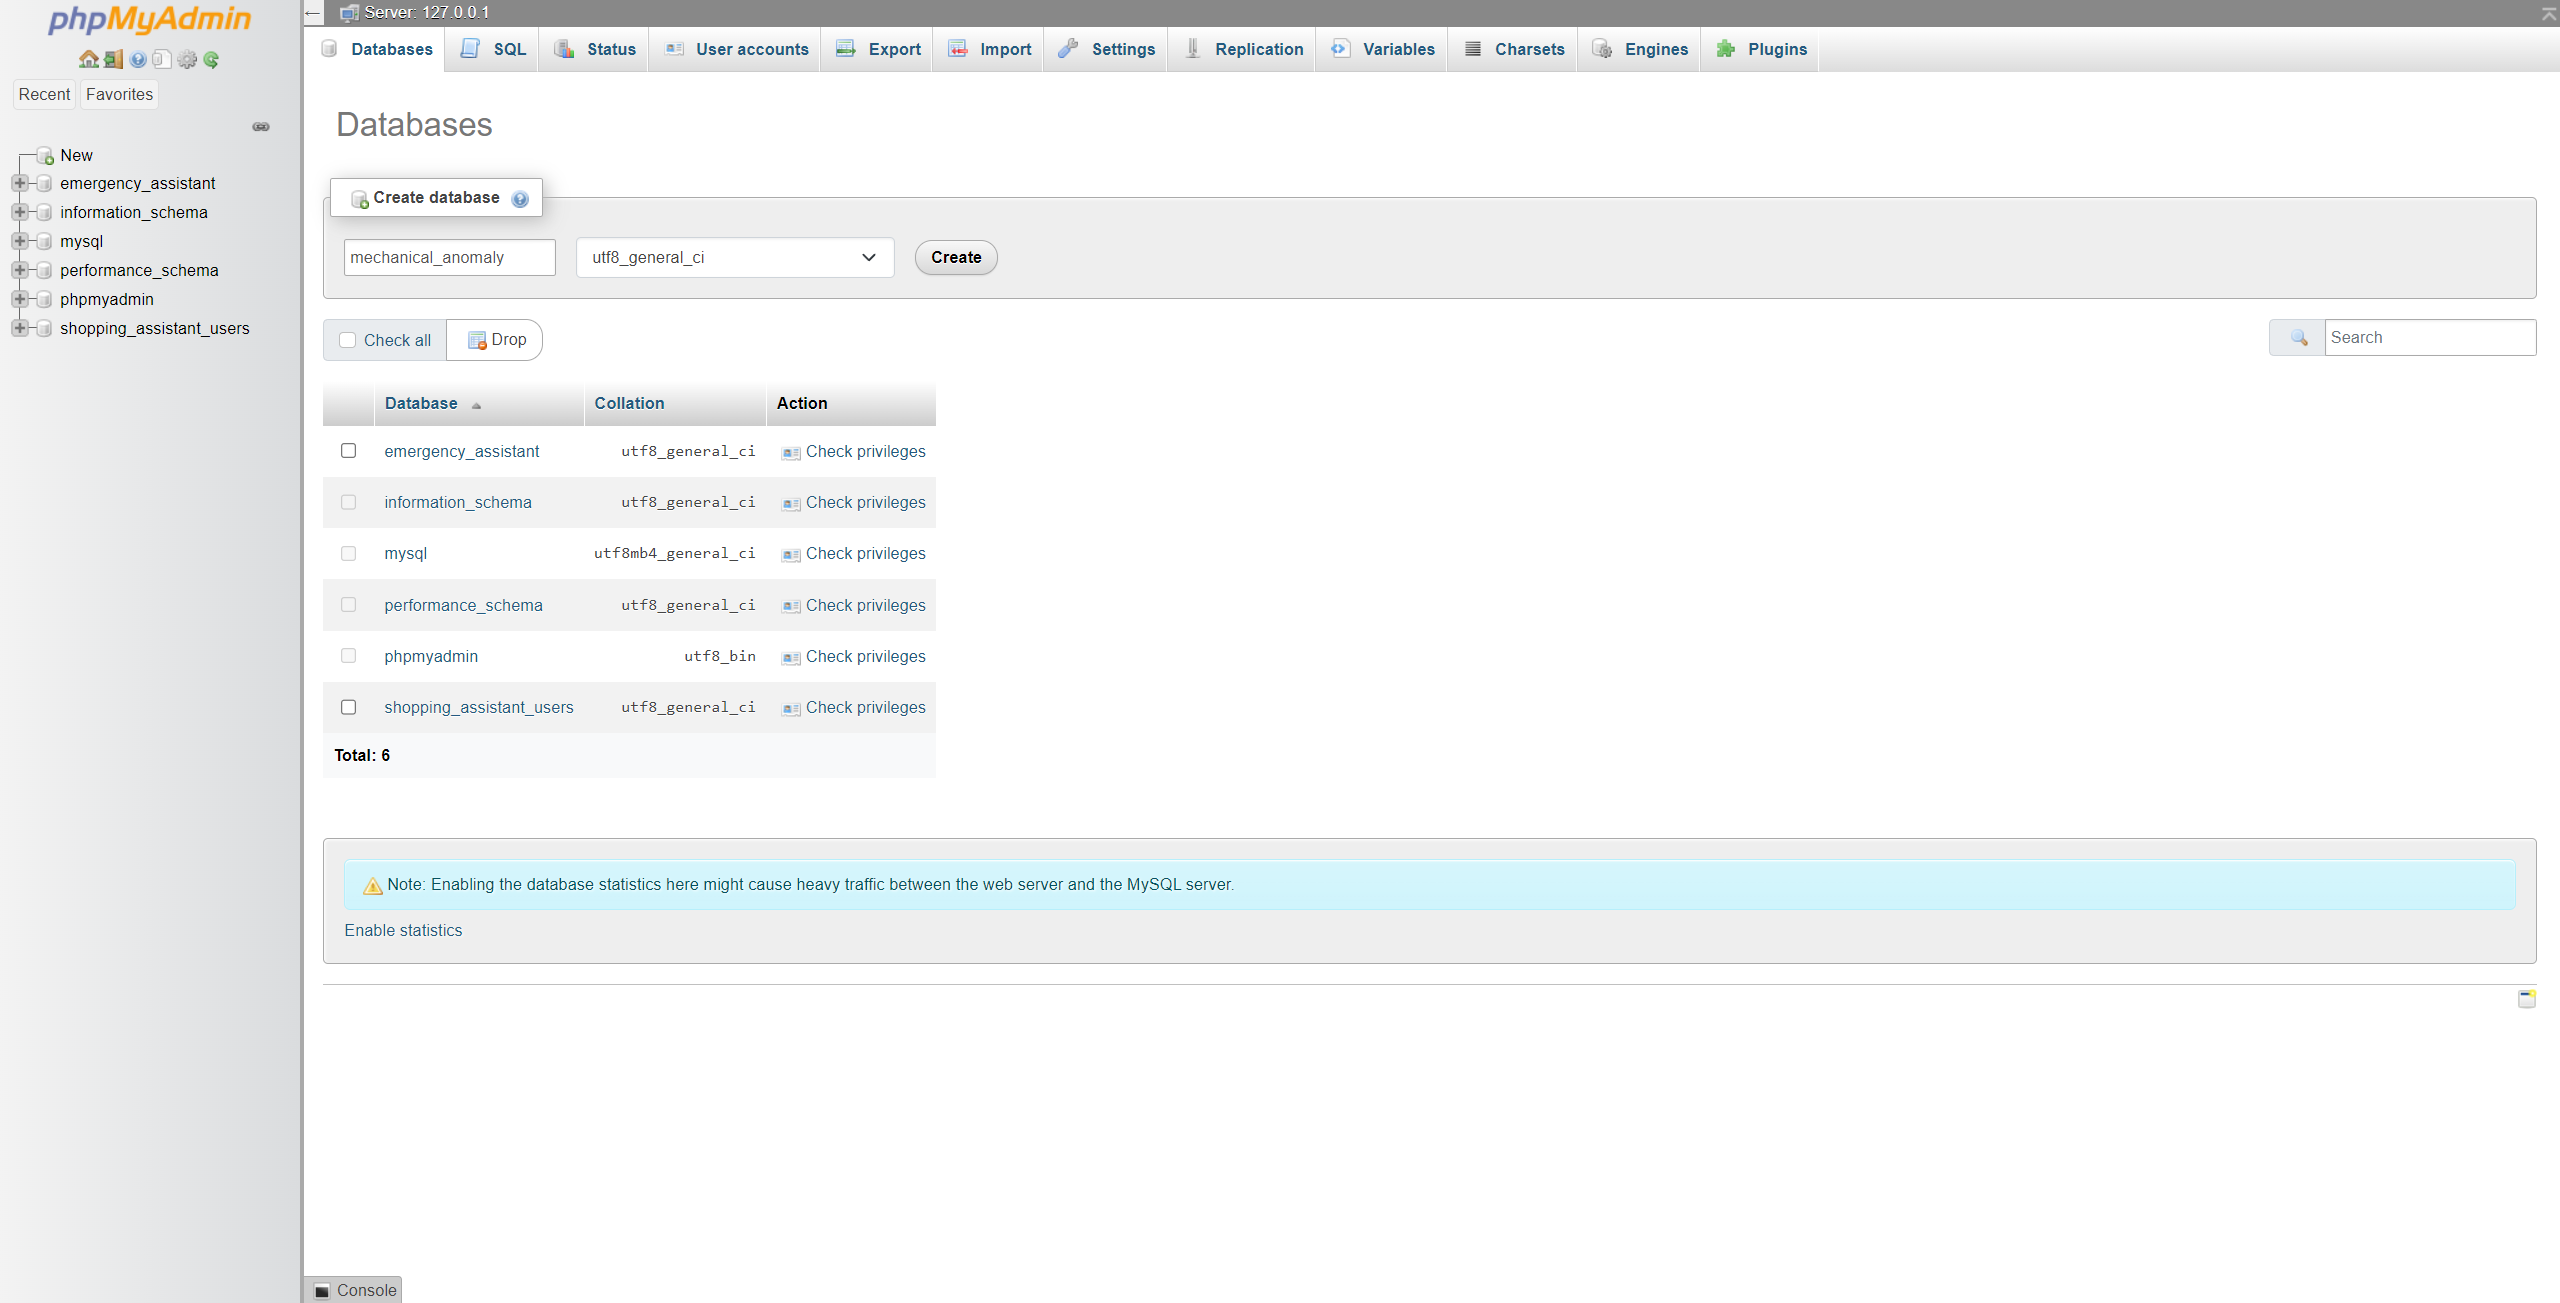Screen dimensions: 2560x1303
Task: Switch to the User accounts tab
Action: click(x=737, y=49)
